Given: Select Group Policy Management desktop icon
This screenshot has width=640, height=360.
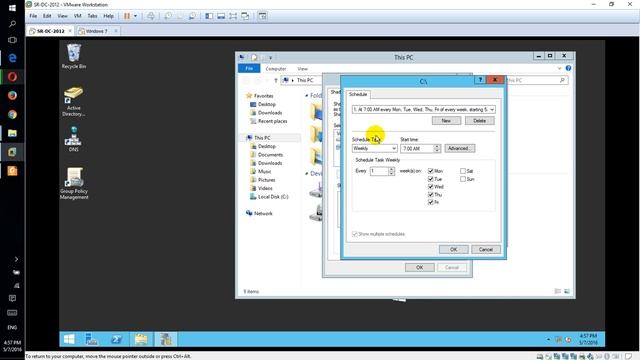Looking at the screenshot, I should (74, 184).
